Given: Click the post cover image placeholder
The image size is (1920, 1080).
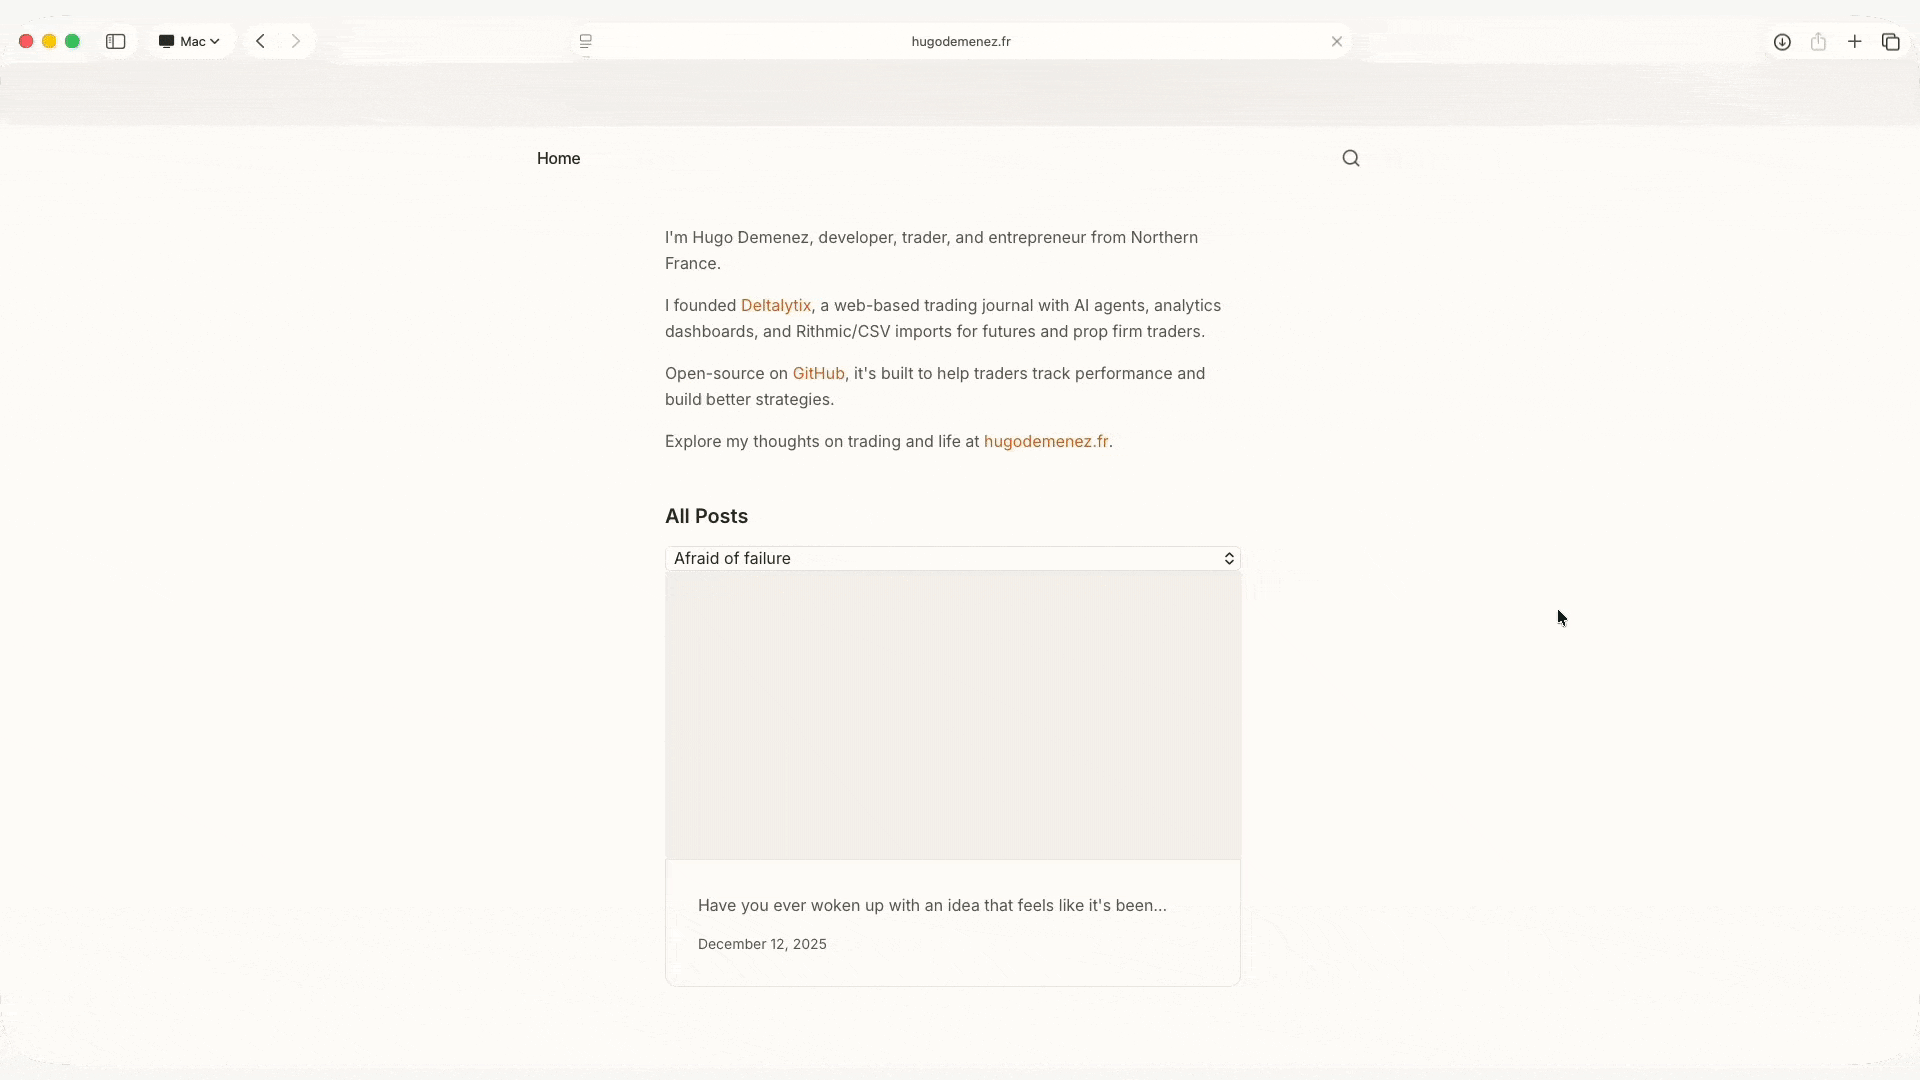Looking at the screenshot, I should click(x=952, y=715).
